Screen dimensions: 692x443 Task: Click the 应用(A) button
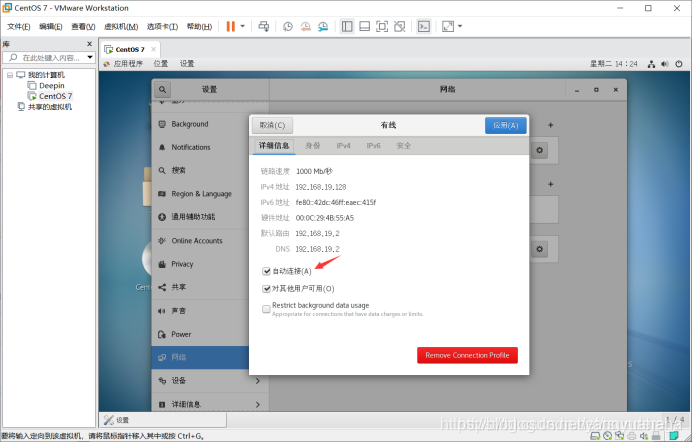click(505, 126)
